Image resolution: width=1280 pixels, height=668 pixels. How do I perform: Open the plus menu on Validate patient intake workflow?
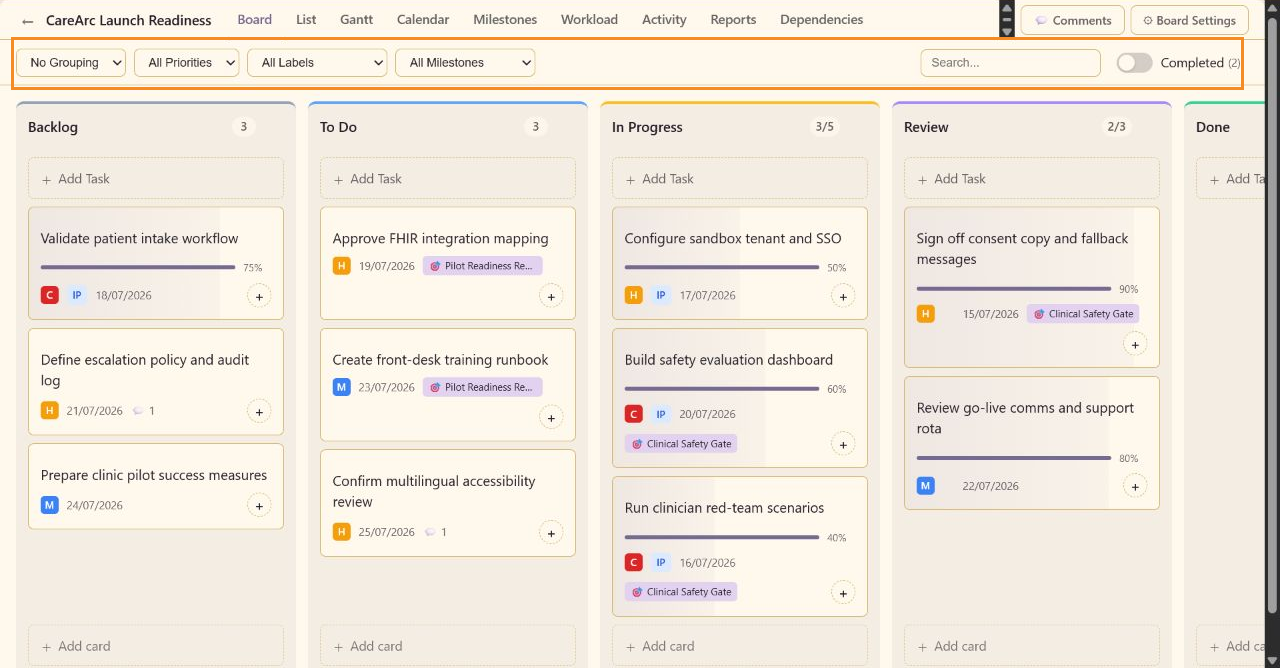tap(259, 296)
